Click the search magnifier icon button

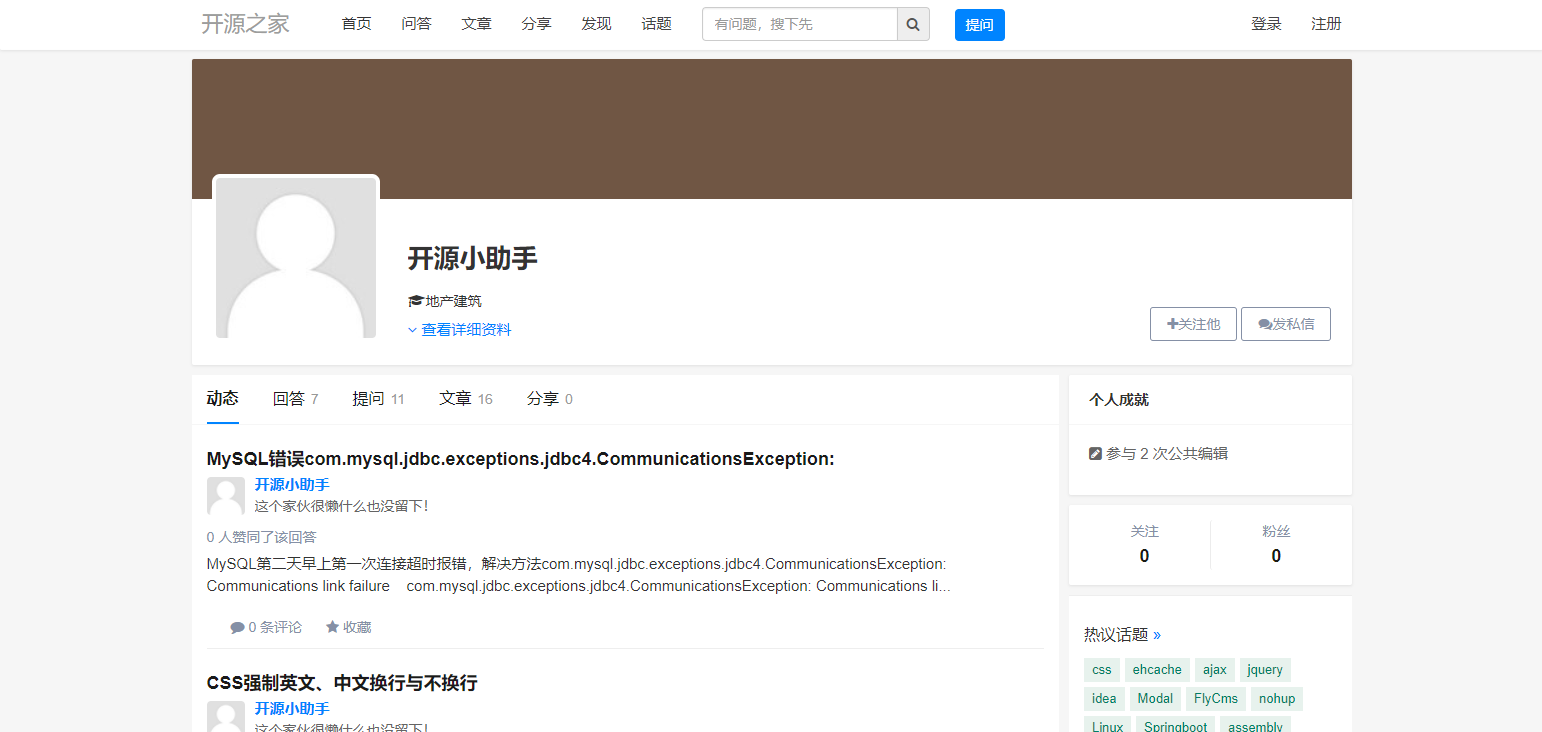913,24
